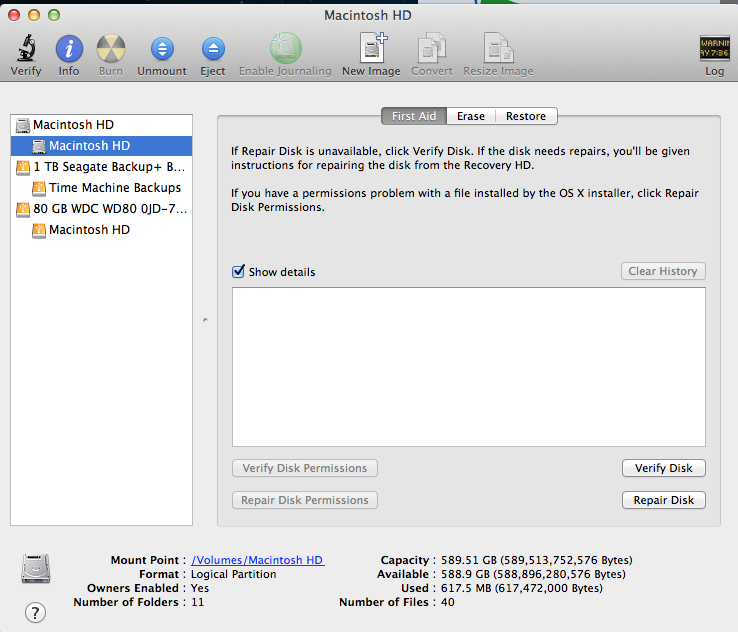Zoom the window with the green button
This screenshot has width=738, height=632.
tap(54, 15)
